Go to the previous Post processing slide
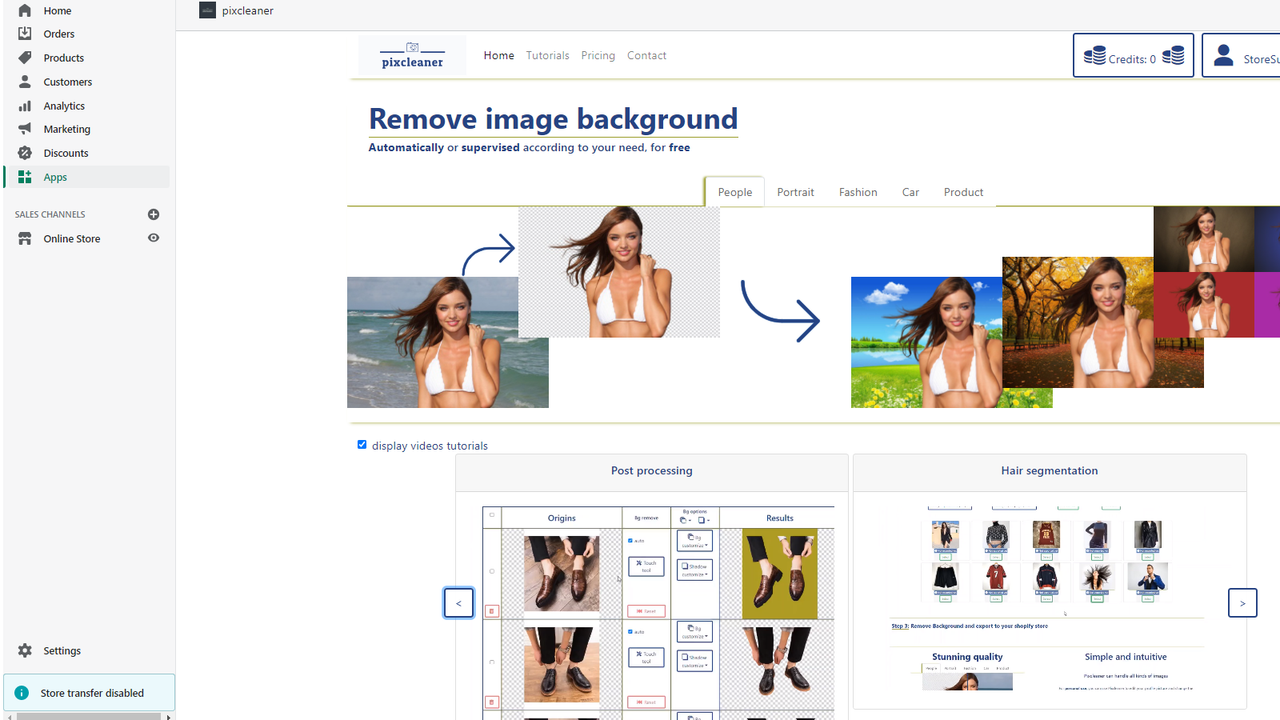This screenshot has height=720, width=1280. (x=458, y=602)
